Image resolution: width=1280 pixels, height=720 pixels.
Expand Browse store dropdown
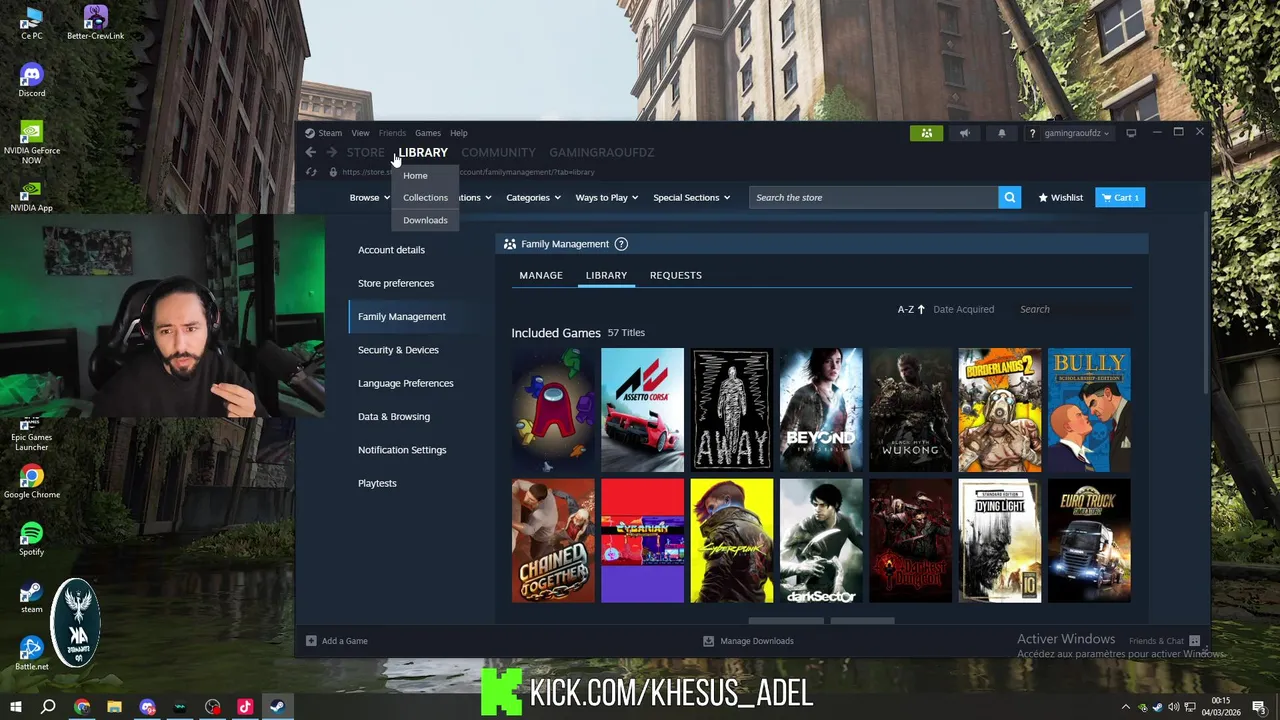point(370,197)
